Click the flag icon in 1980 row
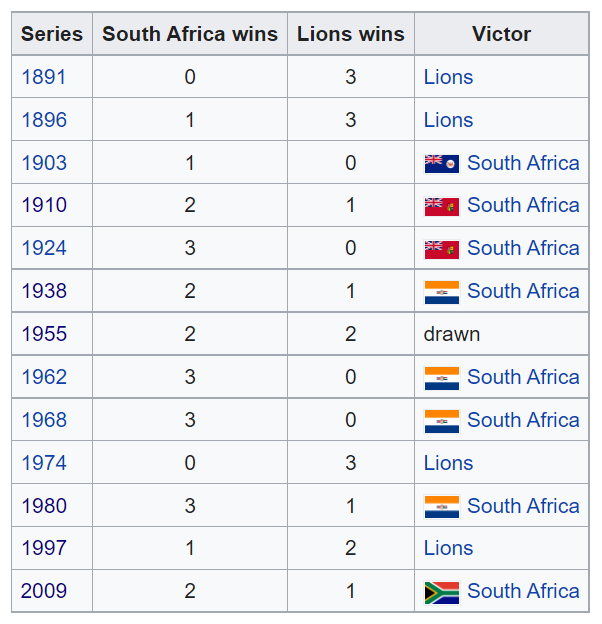This screenshot has width=602, height=624. pos(442,507)
